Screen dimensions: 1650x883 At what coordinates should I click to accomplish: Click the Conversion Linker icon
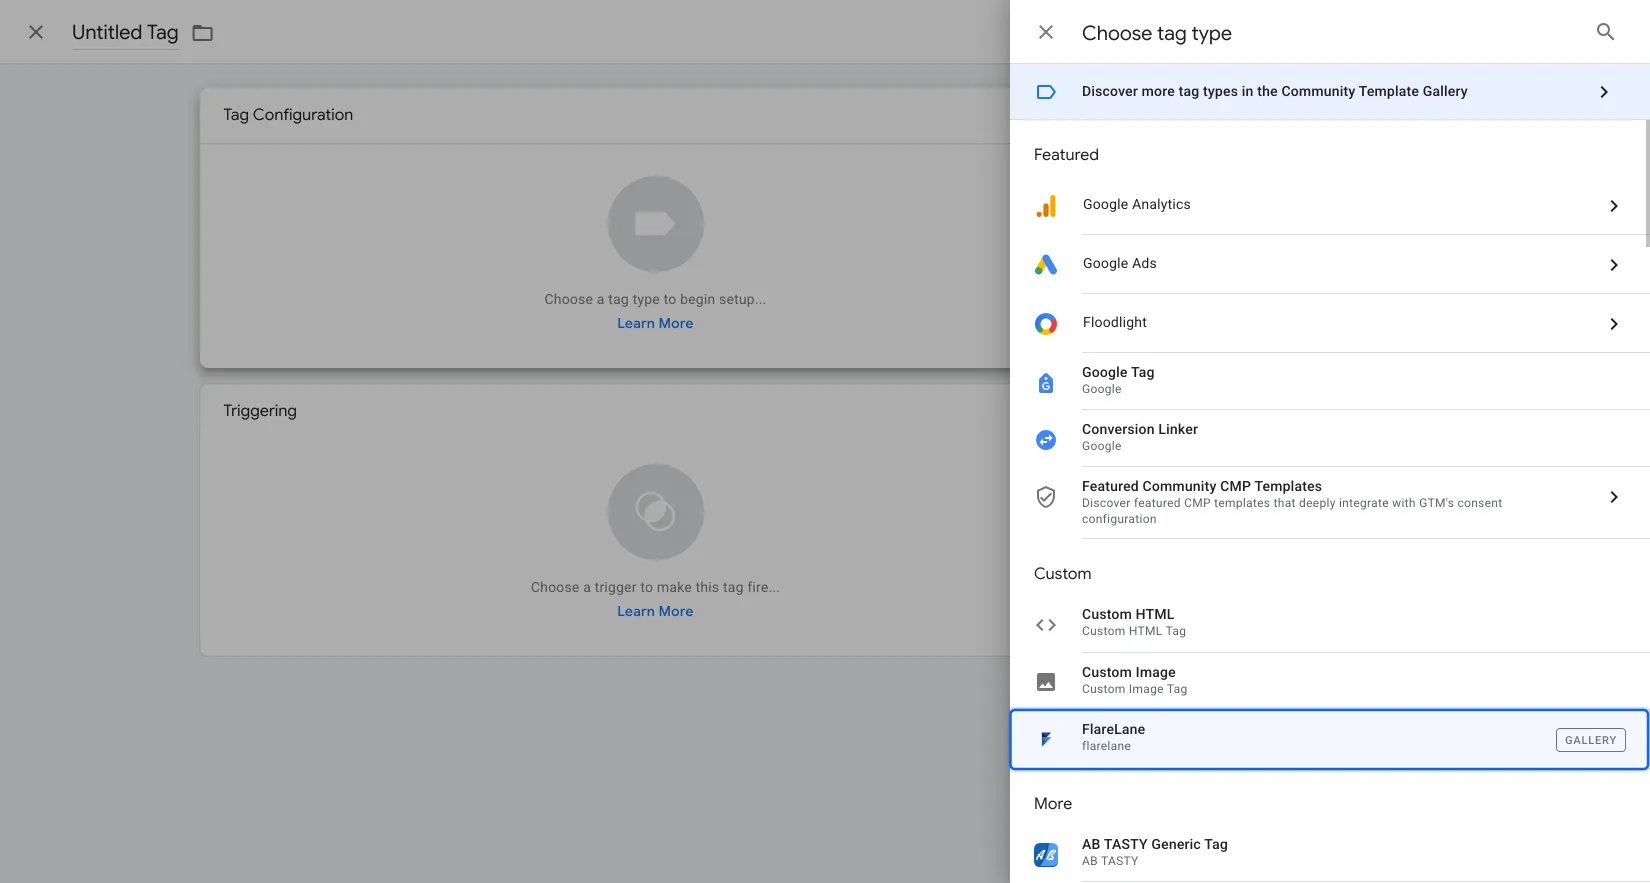pyautogui.click(x=1046, y=439)
